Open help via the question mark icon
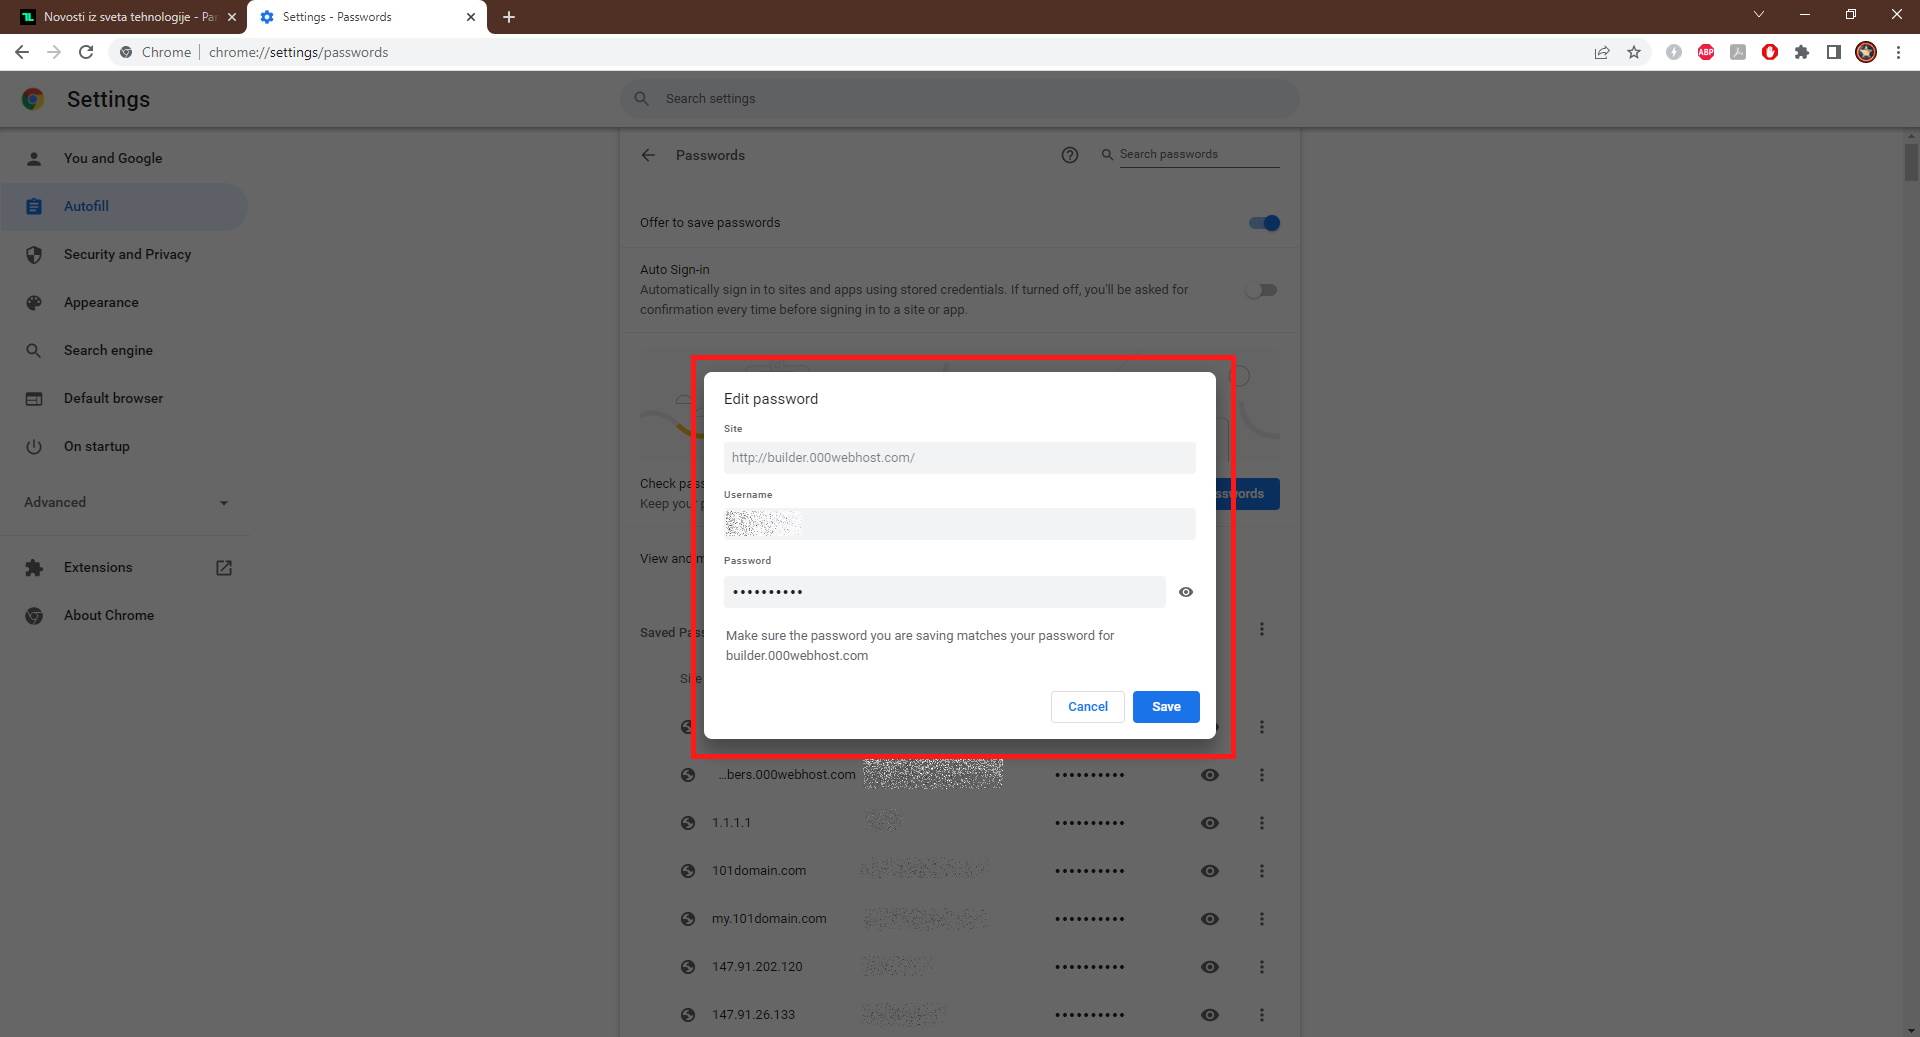This screenshot has width=1920, height=1037. click(1070, 155)
